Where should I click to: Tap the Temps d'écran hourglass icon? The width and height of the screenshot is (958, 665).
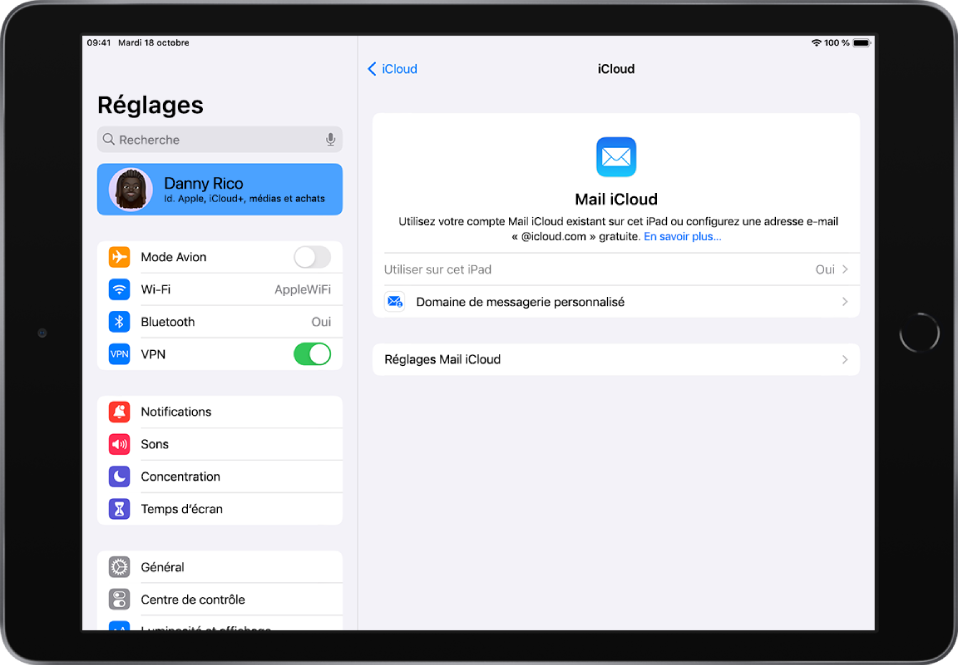pos(119,509)
